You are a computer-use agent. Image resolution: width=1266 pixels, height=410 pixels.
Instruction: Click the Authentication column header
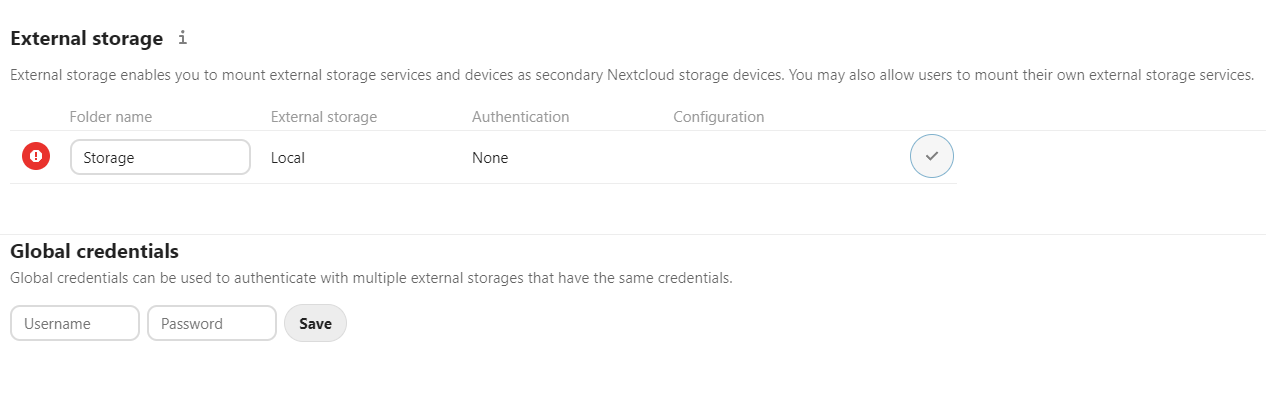(x=521, y=117)
